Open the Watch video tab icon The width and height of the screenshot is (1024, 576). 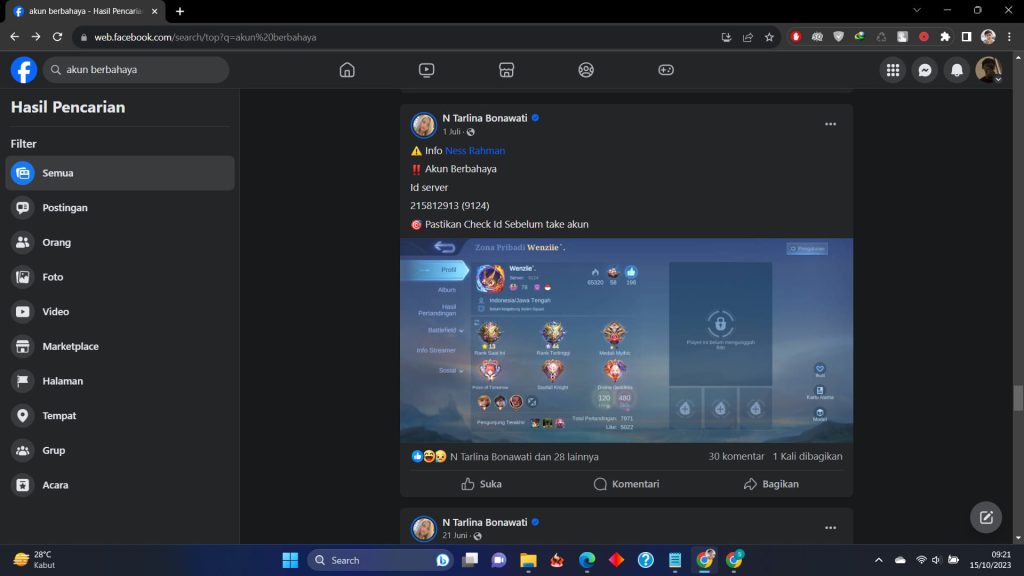pos(426,70)
